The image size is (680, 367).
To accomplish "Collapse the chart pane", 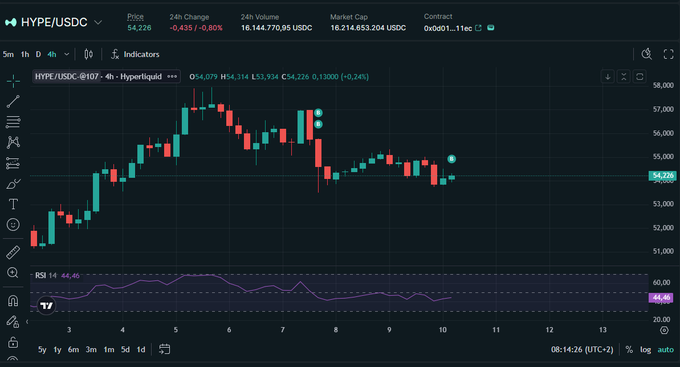I will [x=624, y=77].
